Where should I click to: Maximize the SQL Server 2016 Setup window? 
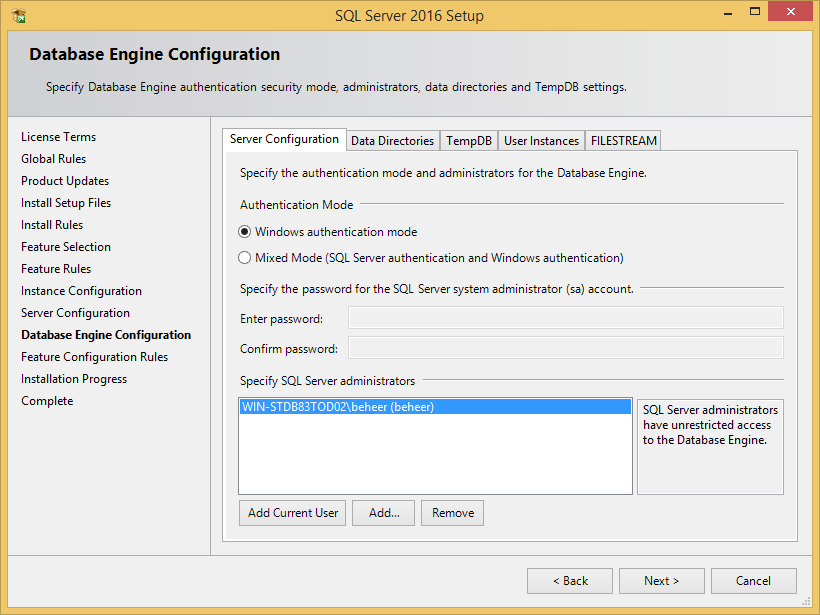click(755, 12)
